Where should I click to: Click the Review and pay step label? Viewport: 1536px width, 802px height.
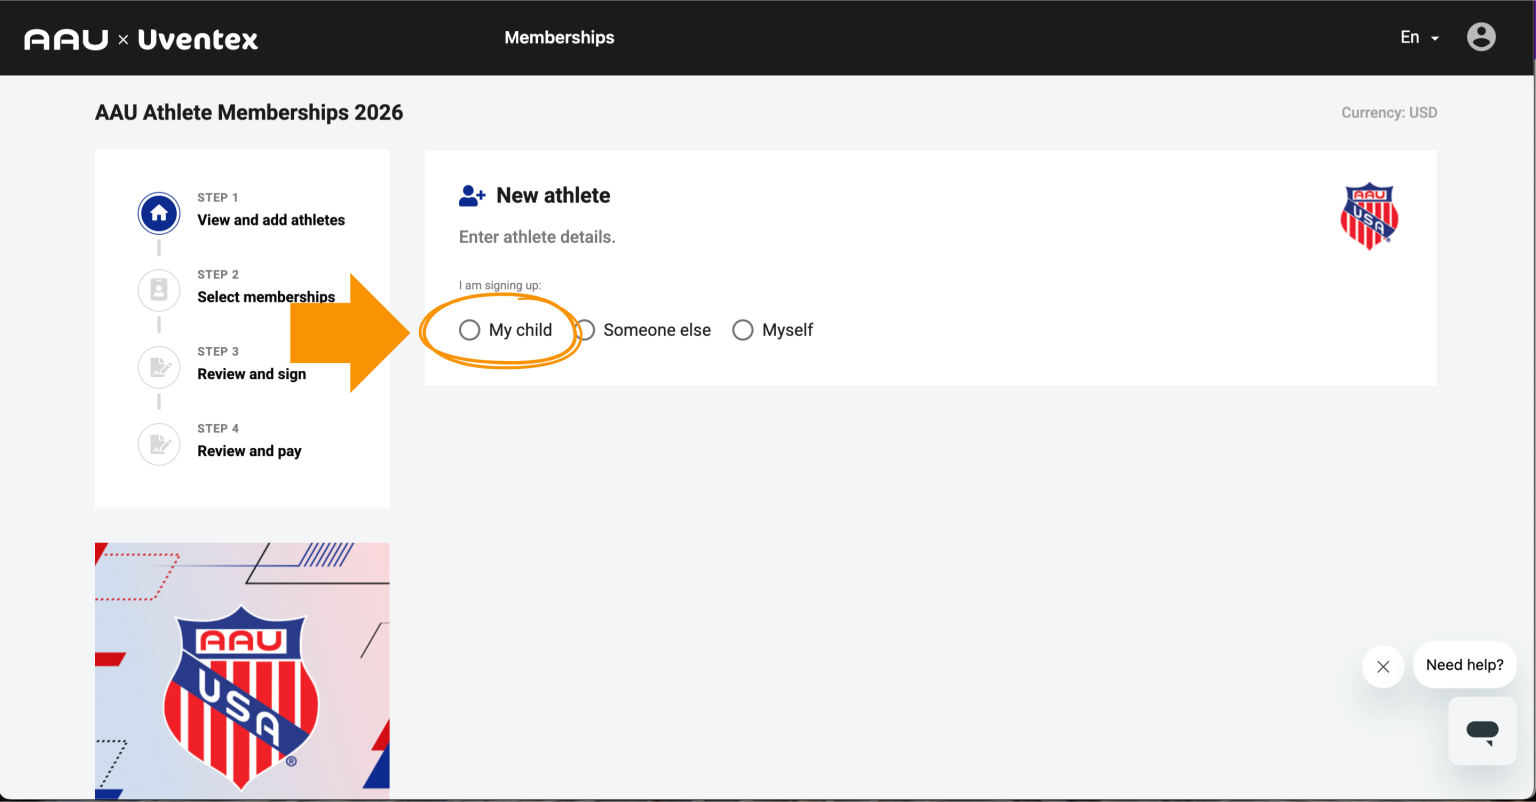[249, 451]
